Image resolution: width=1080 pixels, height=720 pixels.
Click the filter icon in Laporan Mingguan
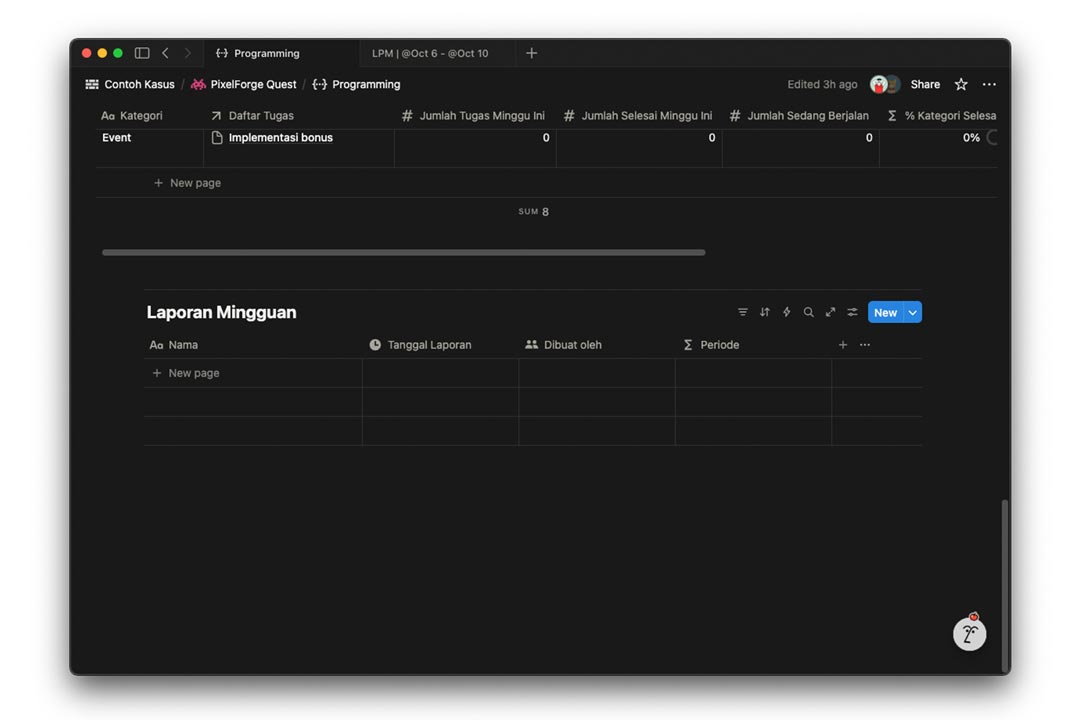tap(742, 312)
